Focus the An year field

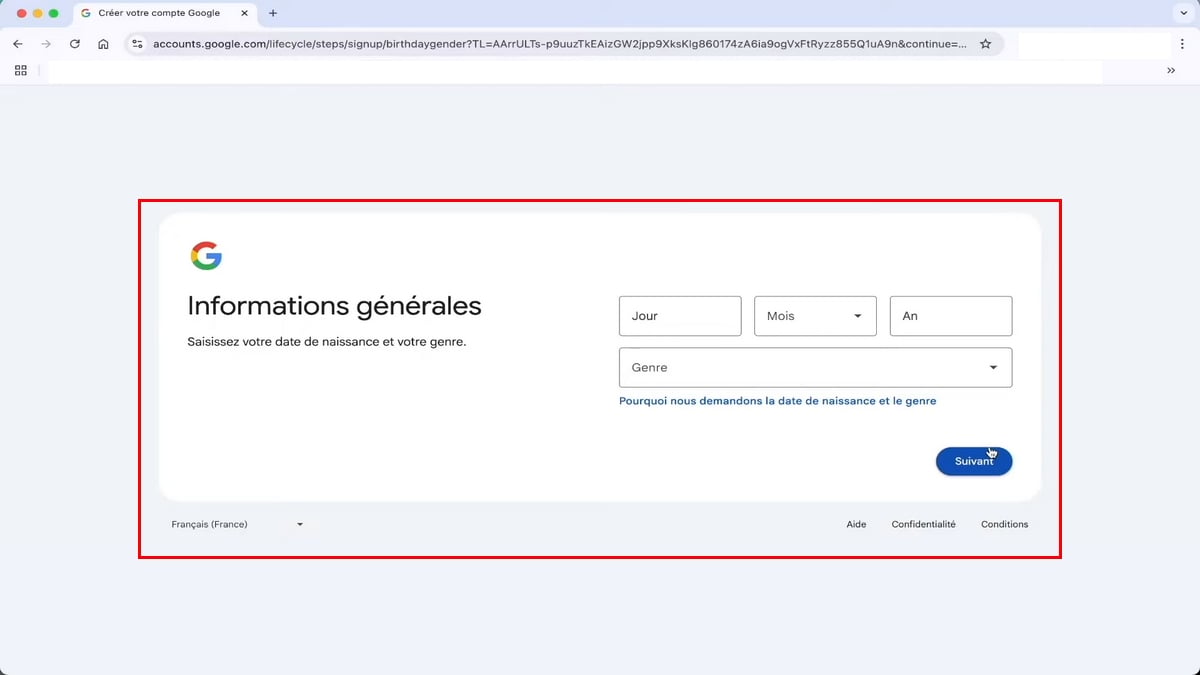pyautogui.click(x=951, y=316)
